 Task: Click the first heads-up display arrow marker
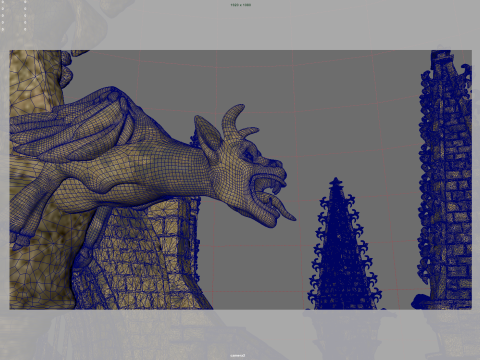pos(3,2)
